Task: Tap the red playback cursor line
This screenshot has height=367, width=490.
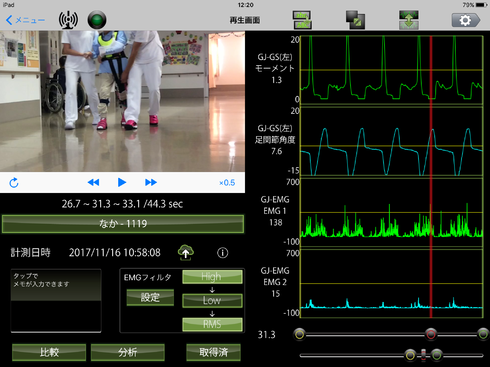Action: (x=431, y=177)
